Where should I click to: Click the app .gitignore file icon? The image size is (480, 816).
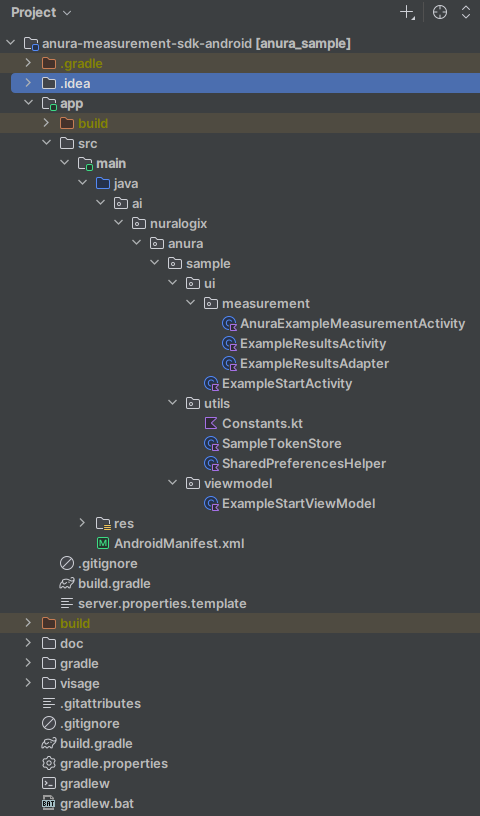coord(67,564)
